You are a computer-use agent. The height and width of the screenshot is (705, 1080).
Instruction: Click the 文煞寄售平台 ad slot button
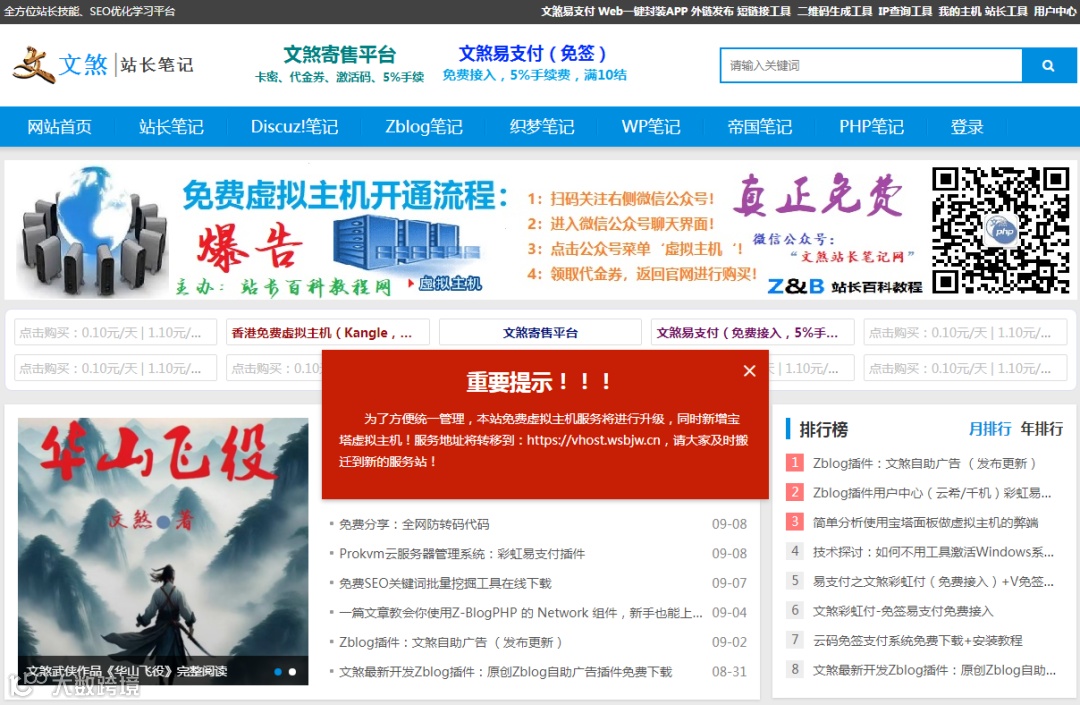click(x=540, y=333)
